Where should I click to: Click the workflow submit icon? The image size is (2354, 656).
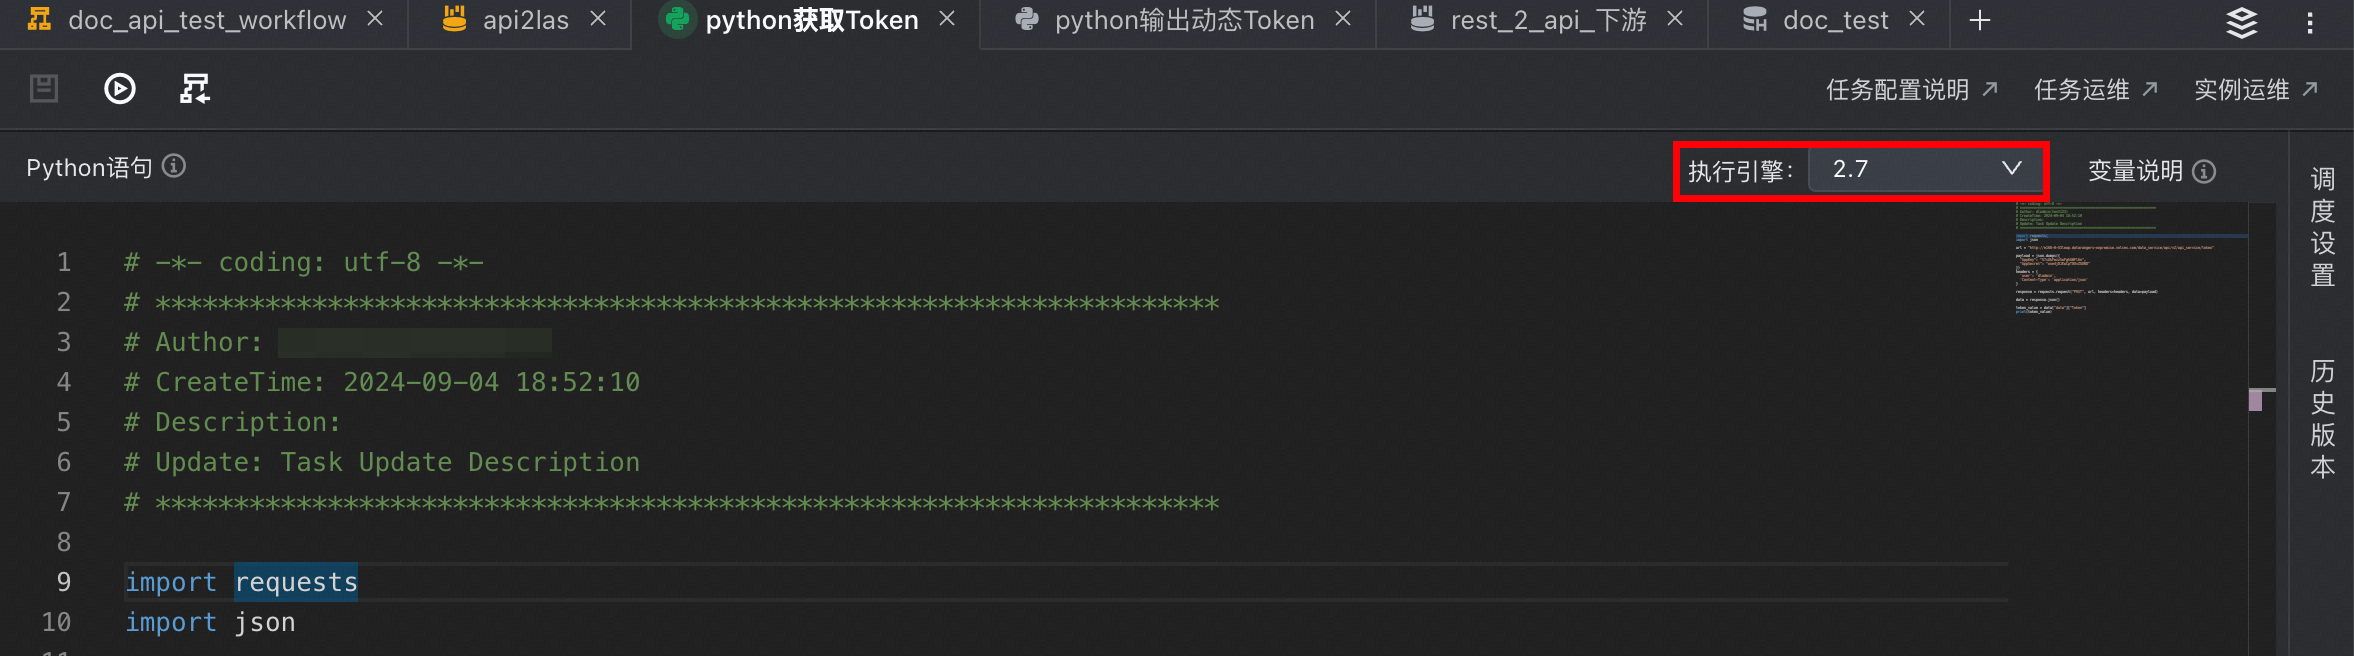[x=195, y=89]
